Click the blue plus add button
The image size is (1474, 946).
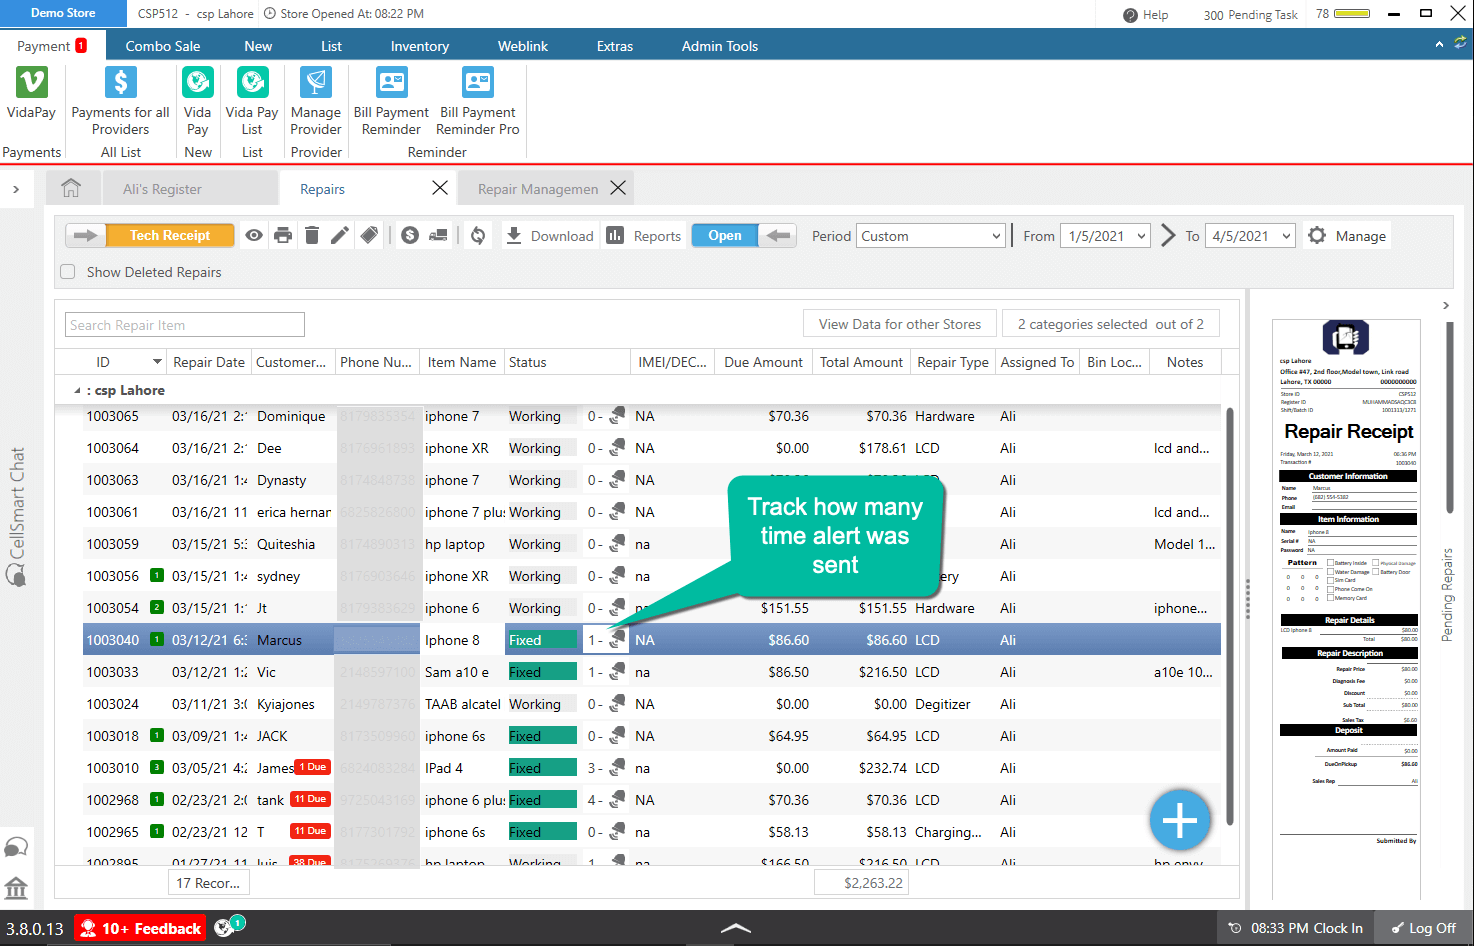coord(1180,821)
